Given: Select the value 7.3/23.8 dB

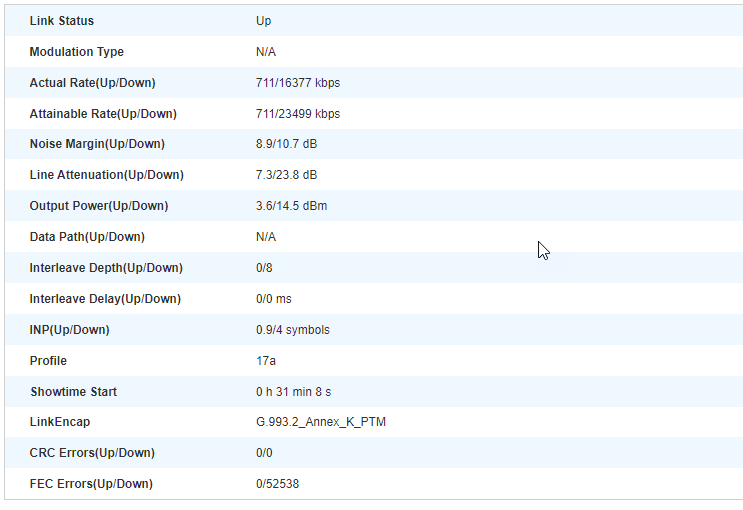Looking at the screenshot, I should pyautogui.click(x=286, y=175).
